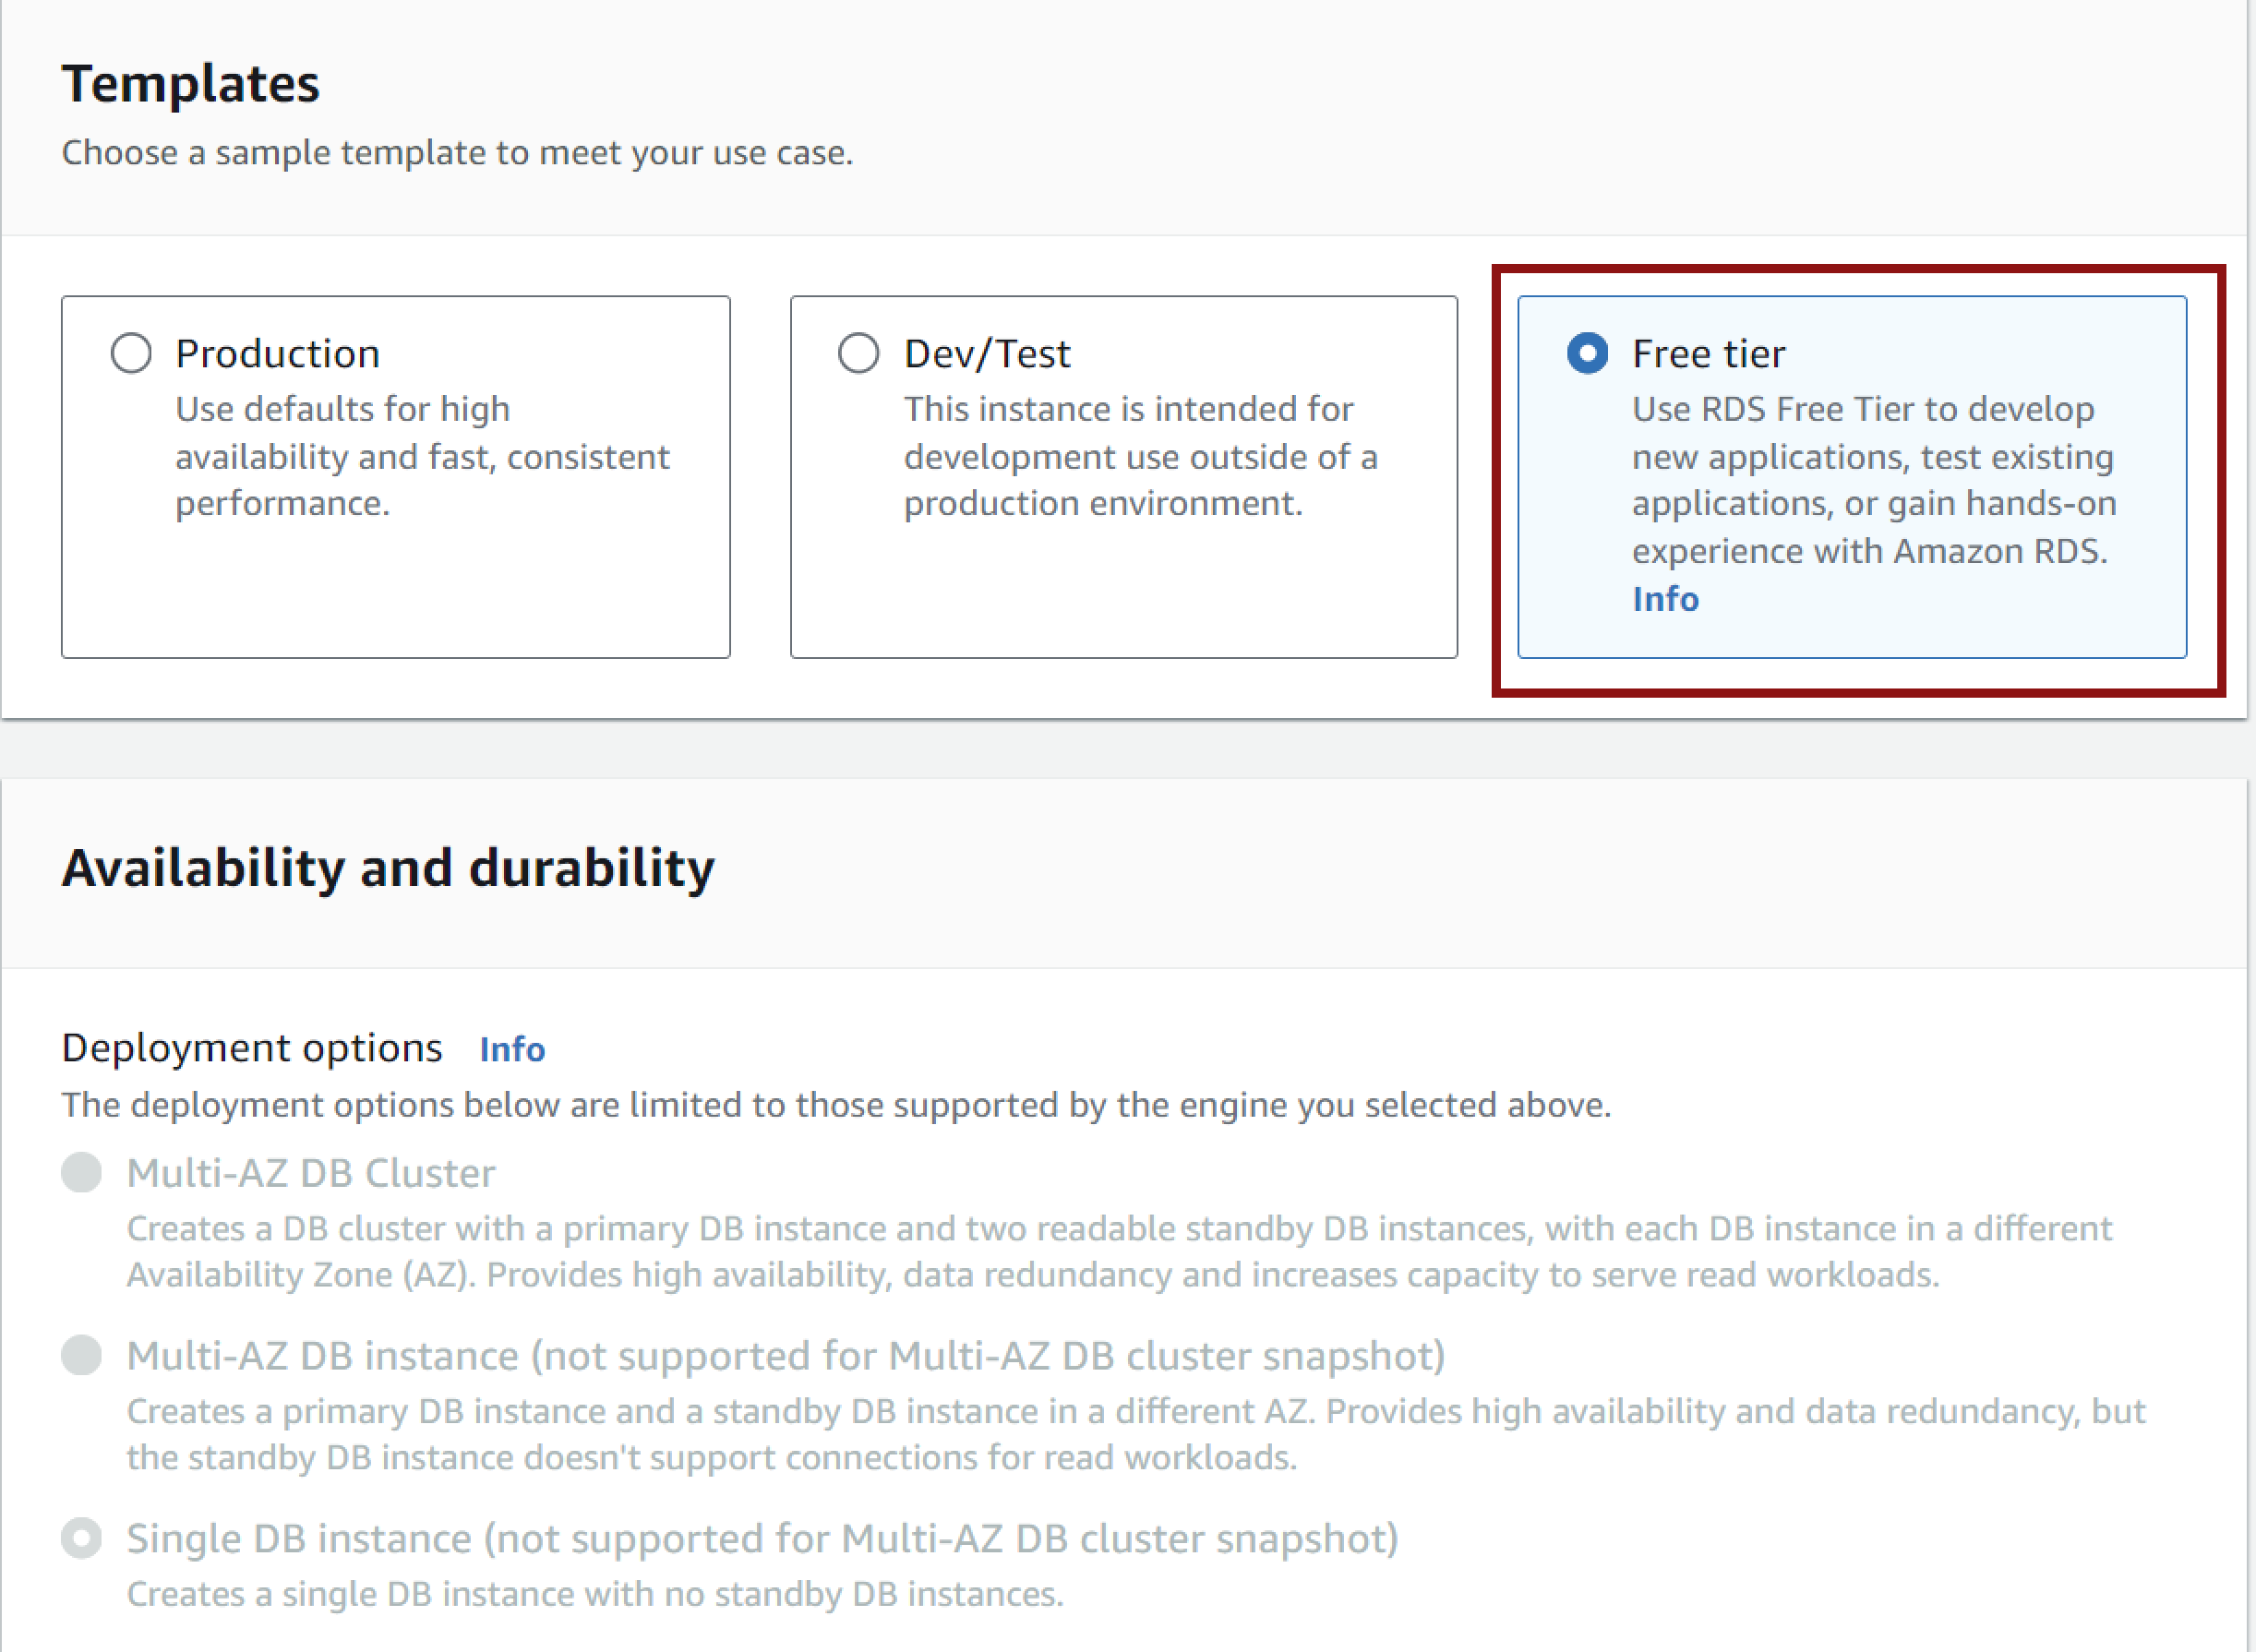Click Production's high availability description text
This screenshot has height=1652, width=2256.
pyautogui.click(x=422, y=456)
